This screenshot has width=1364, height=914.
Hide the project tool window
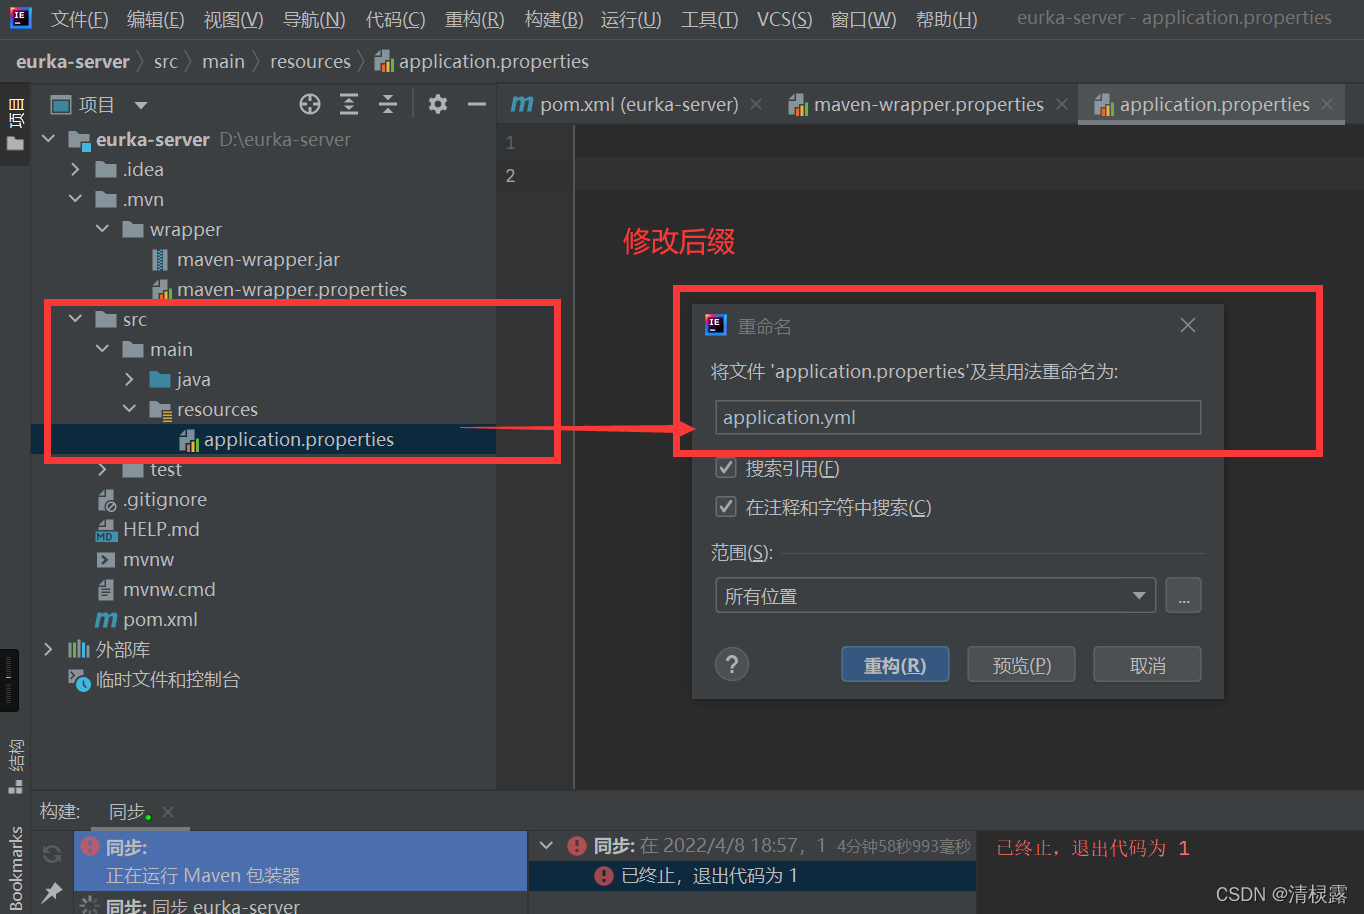[x=477, y=104]
